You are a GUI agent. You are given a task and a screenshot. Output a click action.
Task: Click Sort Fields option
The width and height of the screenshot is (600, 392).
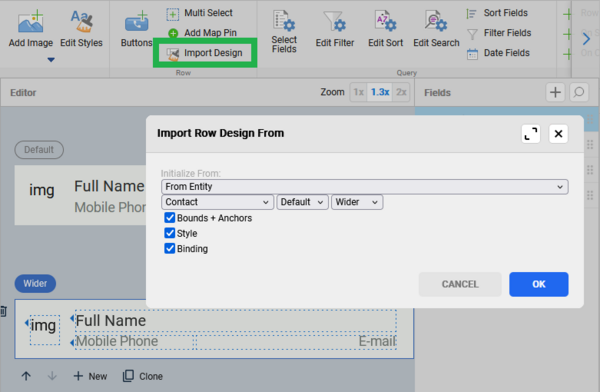[x=497, y=13]
